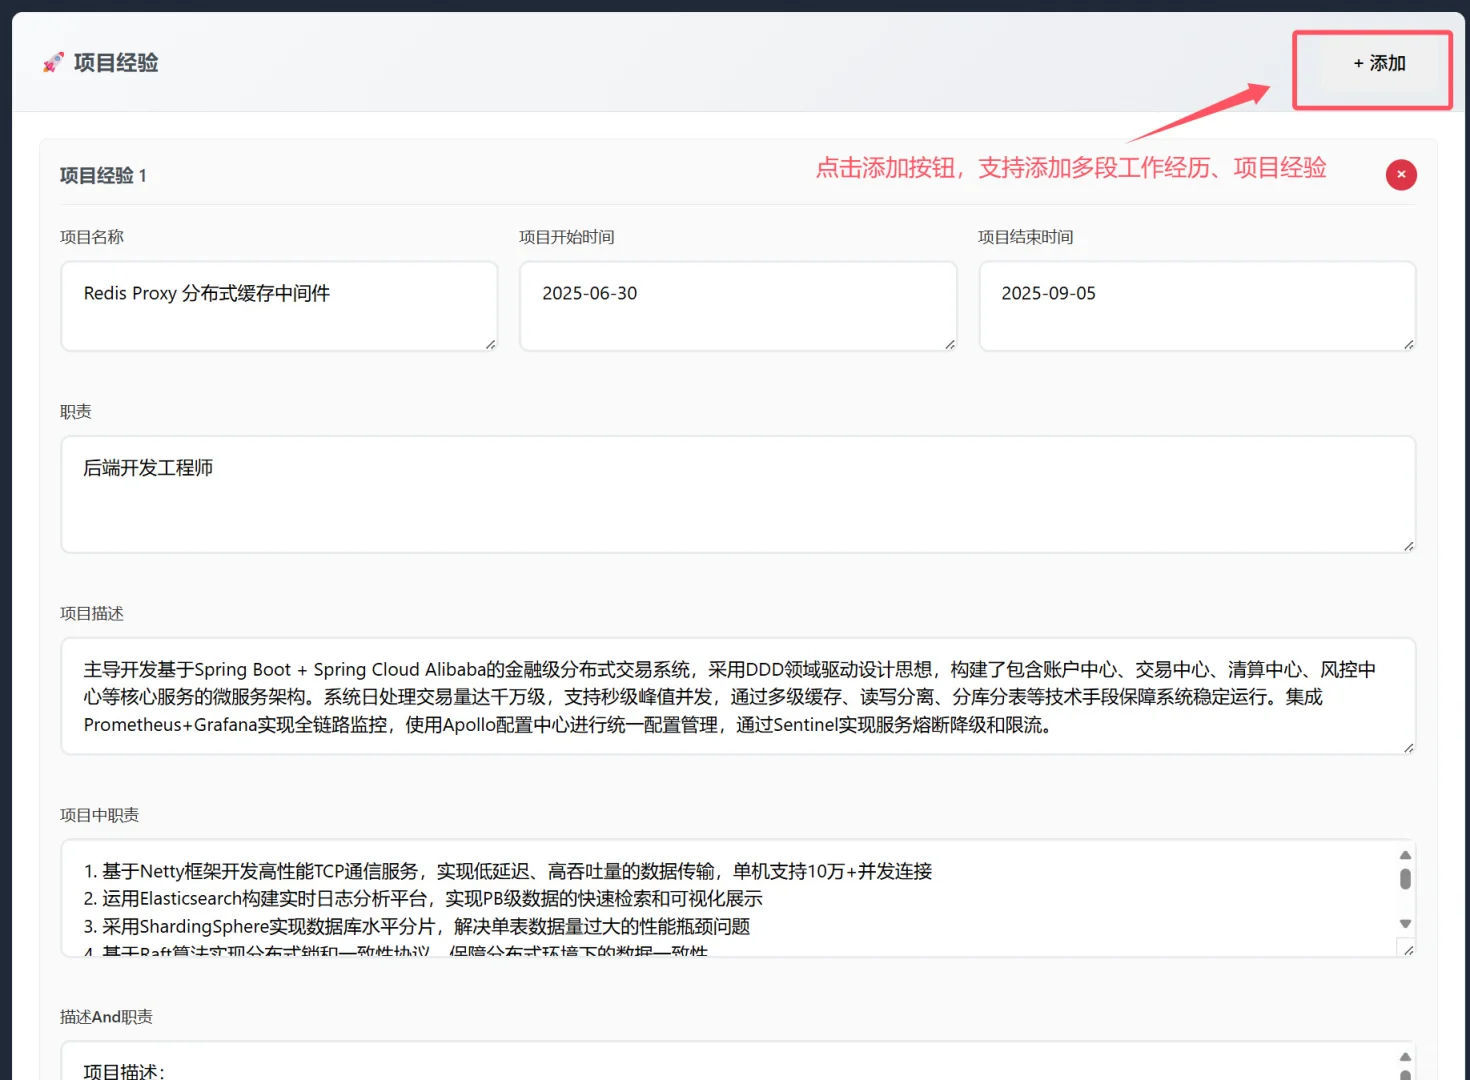
Task: Click the rocket icon beside 项目经验 title
Action: tap(54, 62)
